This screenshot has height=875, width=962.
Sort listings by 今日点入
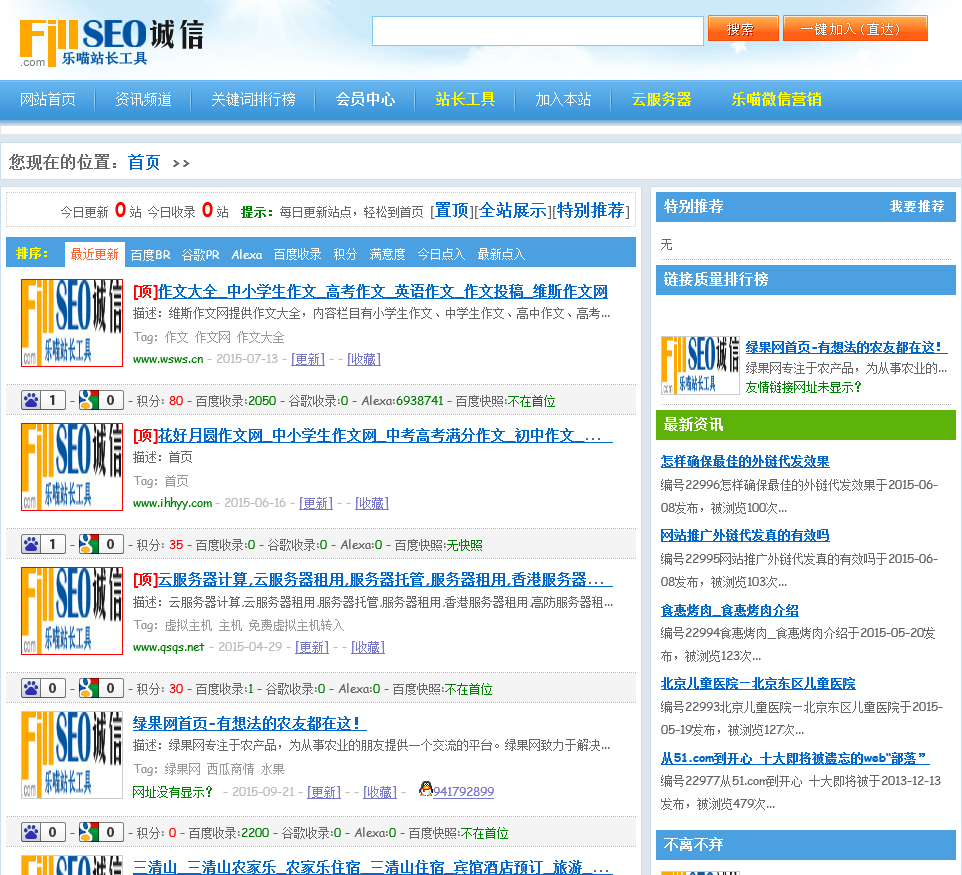click(441, 254)
